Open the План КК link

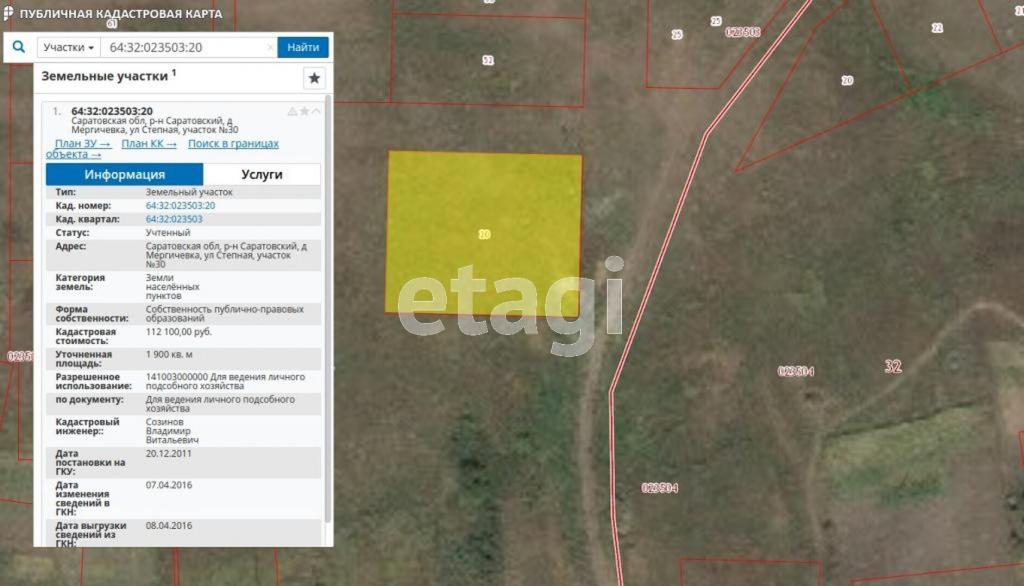click(149, 144)
